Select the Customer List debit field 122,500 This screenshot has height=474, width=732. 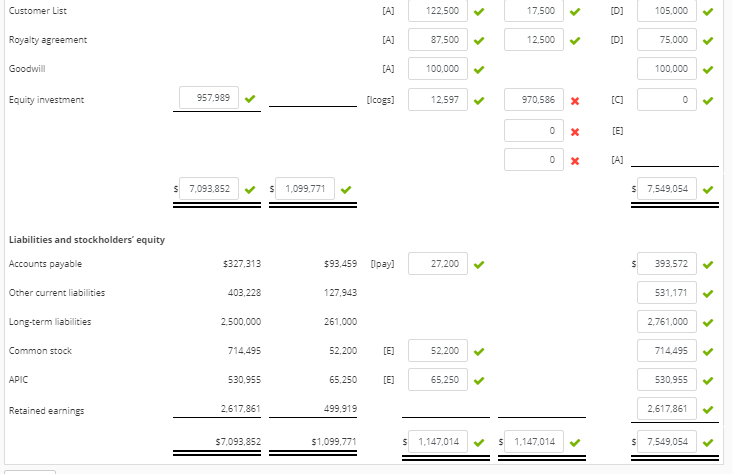click(x=438, y=11)
